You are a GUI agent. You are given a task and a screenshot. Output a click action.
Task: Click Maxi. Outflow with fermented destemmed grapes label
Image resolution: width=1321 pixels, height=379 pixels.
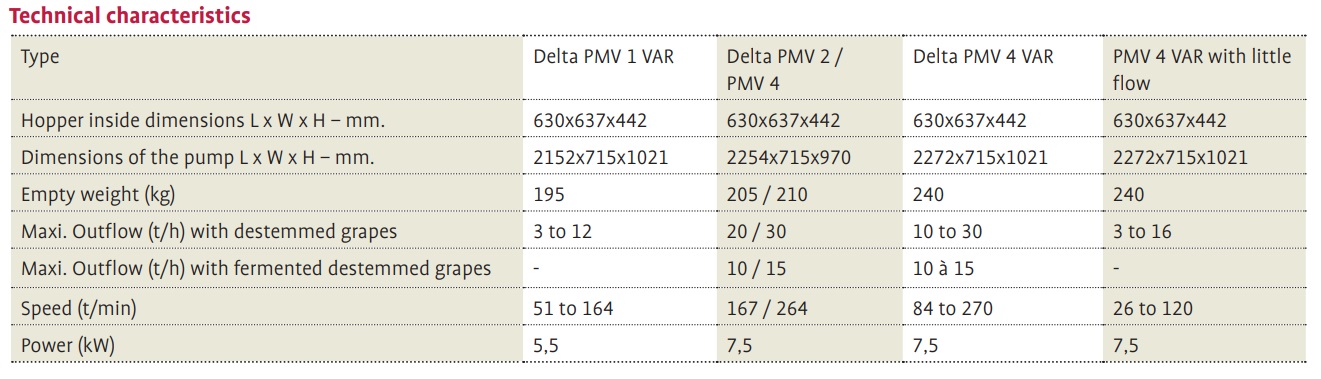tap(256, 269)
